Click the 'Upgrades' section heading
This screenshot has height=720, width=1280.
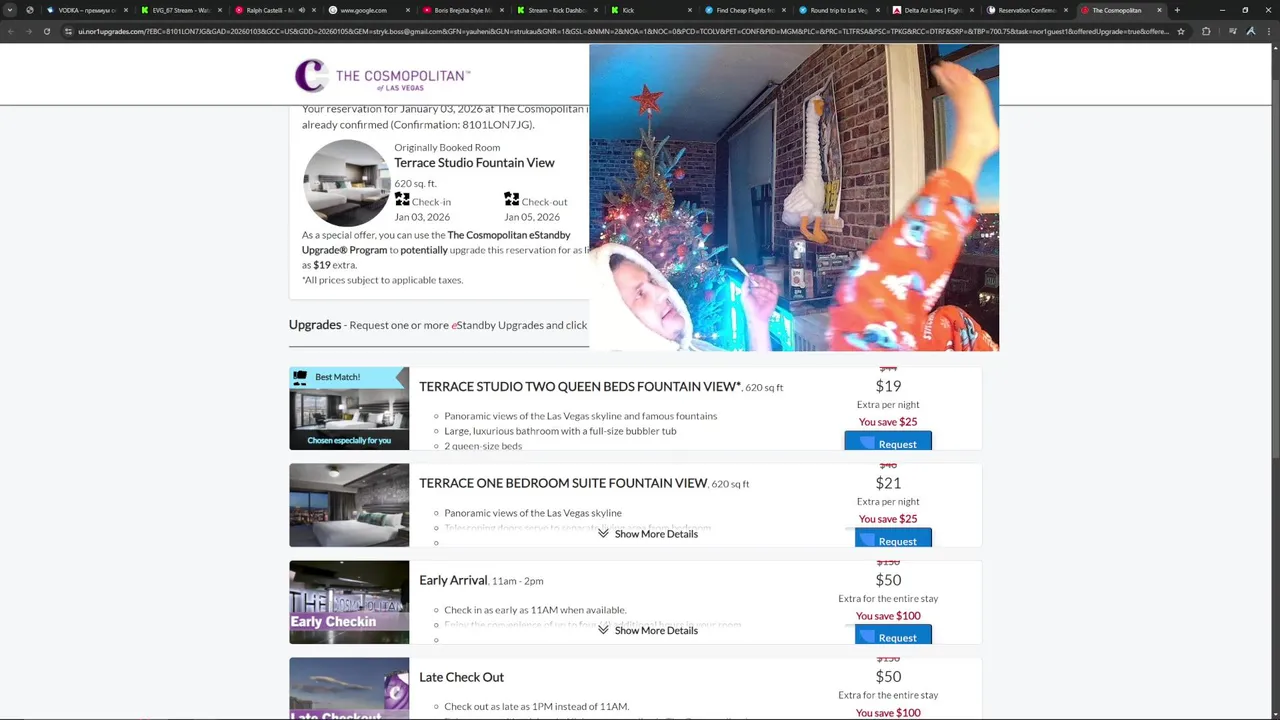(315, 325)
